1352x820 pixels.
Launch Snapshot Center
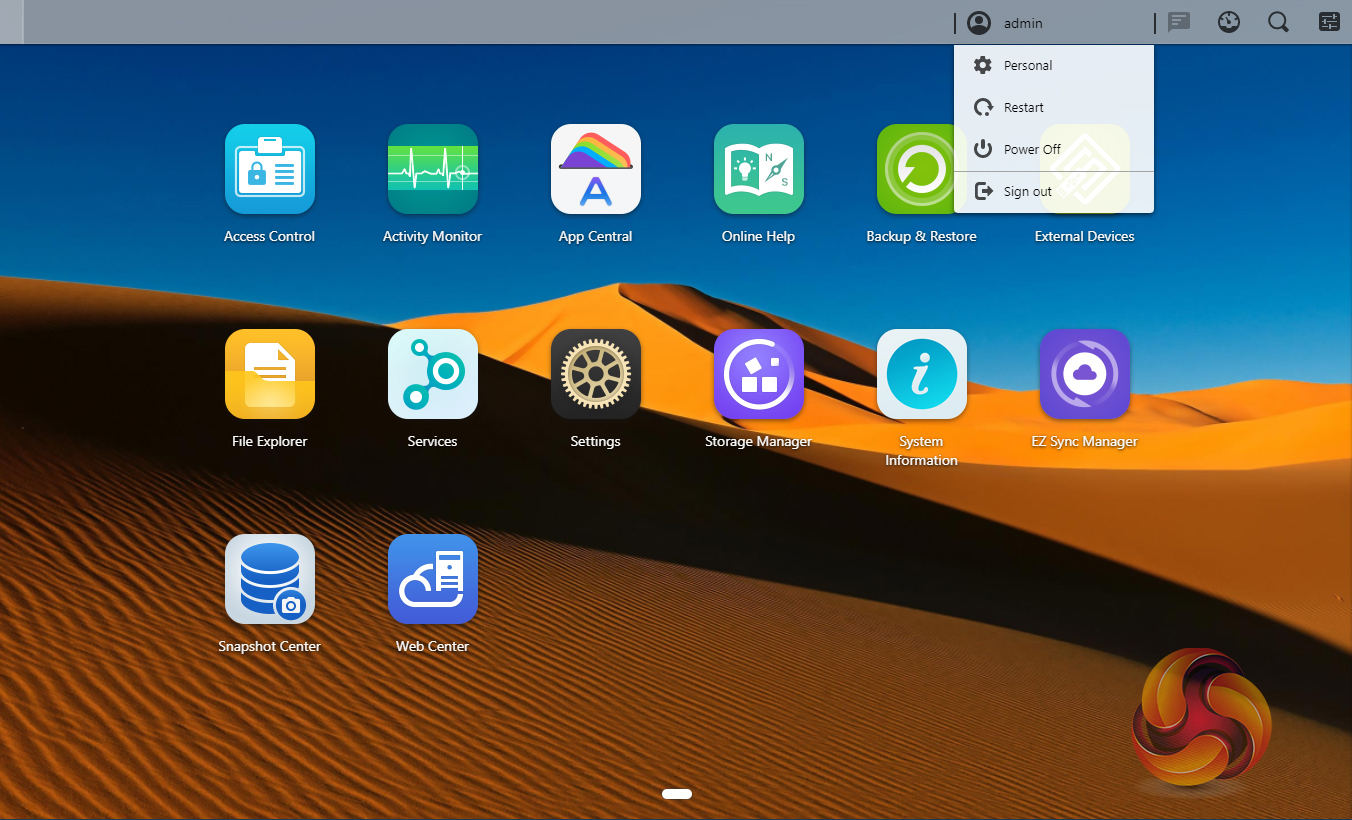(270, 579)
